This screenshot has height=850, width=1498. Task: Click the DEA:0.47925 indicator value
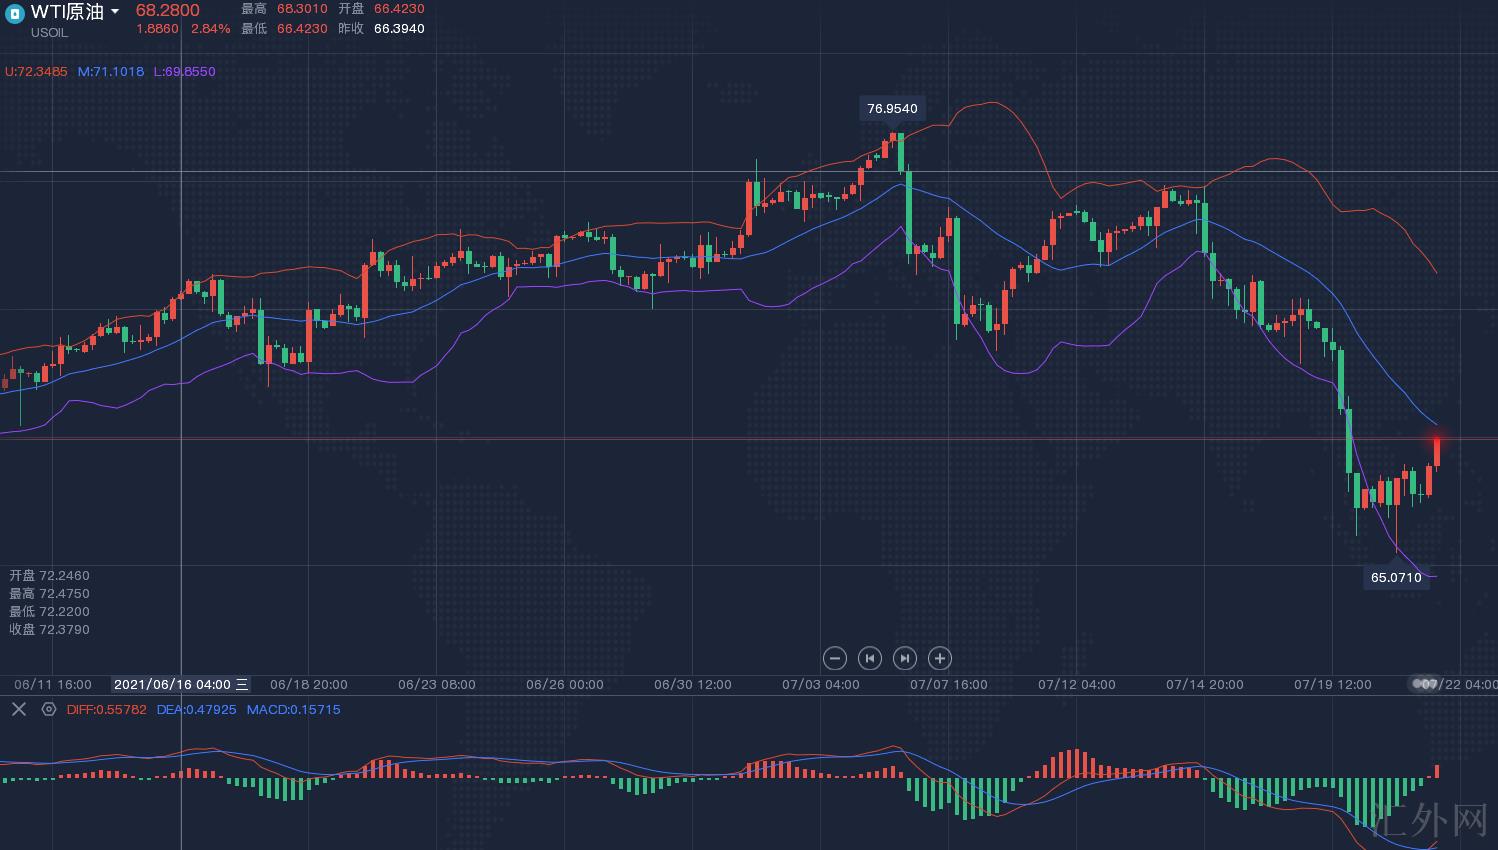[196, 710]
